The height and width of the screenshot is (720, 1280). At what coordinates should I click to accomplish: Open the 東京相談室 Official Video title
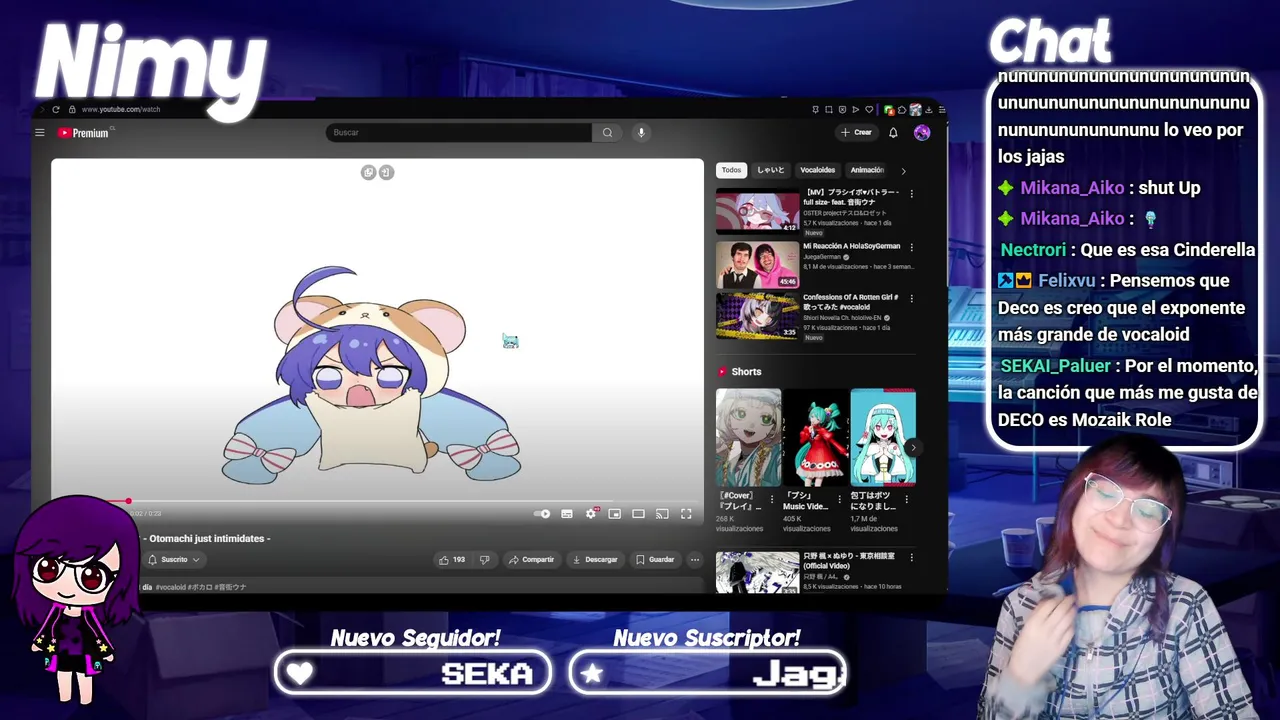pyautogui.click(x=848, y=560)
